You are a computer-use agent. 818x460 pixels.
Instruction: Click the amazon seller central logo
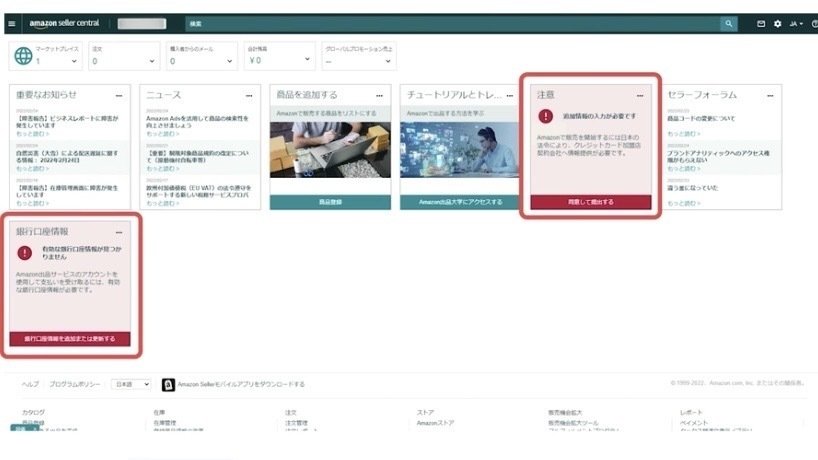point(64,23)
